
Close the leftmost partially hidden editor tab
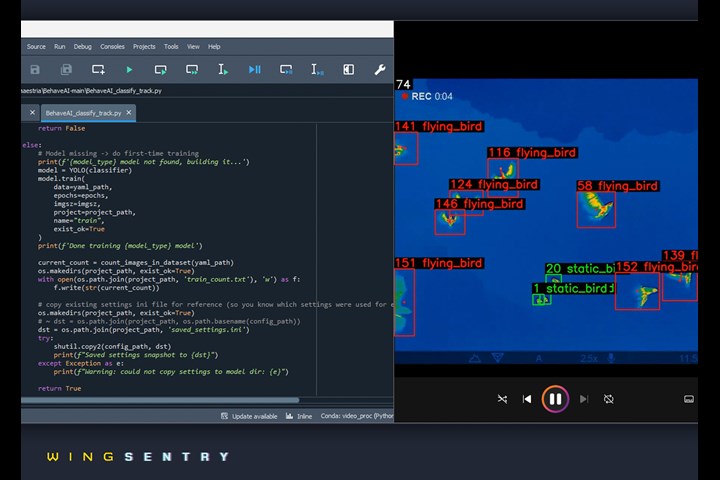[32, 113]
